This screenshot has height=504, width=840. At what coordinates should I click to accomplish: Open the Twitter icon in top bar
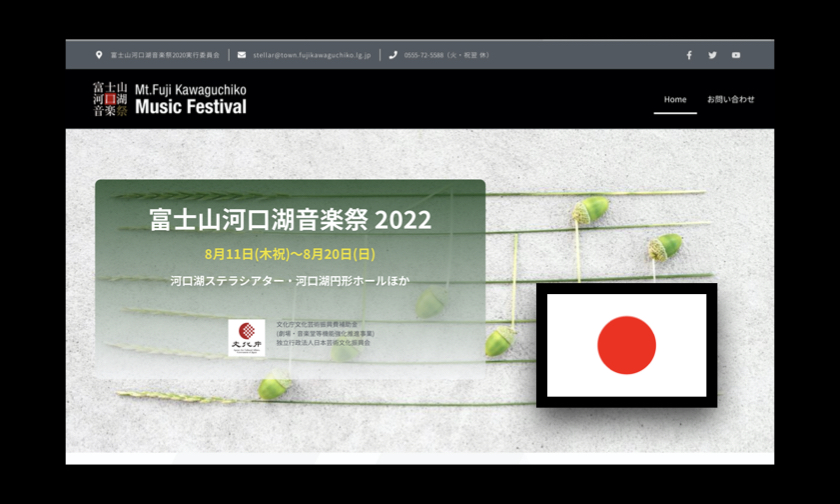tap(713, 55)
